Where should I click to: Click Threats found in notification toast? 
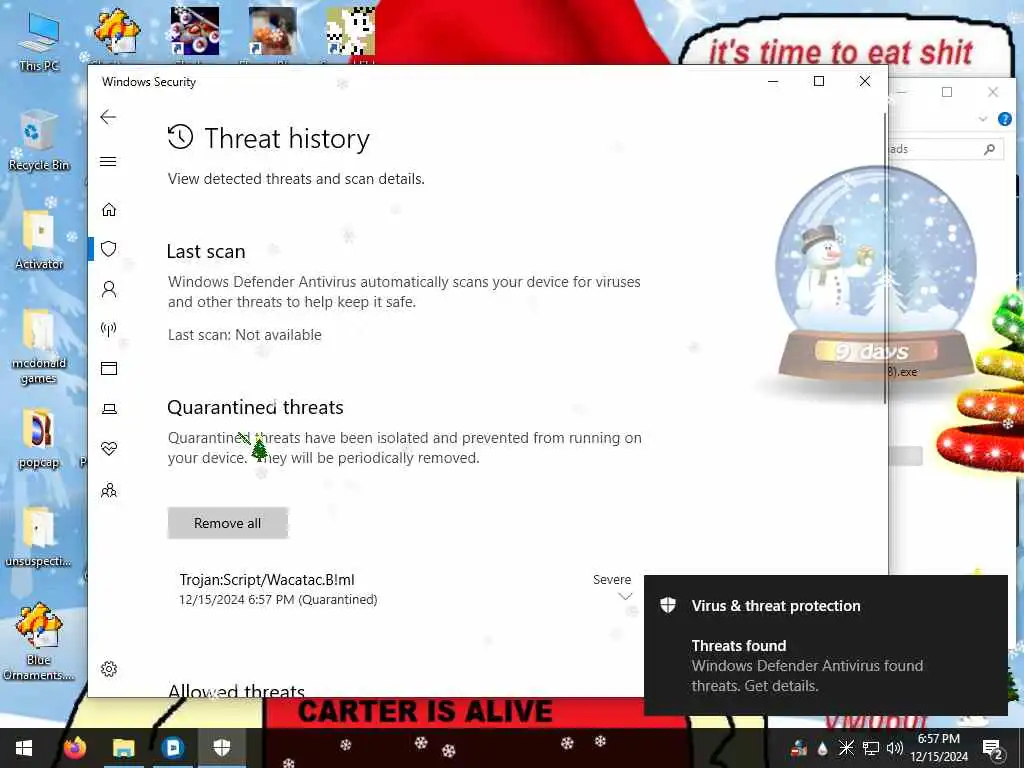click(x=739, y=645)
